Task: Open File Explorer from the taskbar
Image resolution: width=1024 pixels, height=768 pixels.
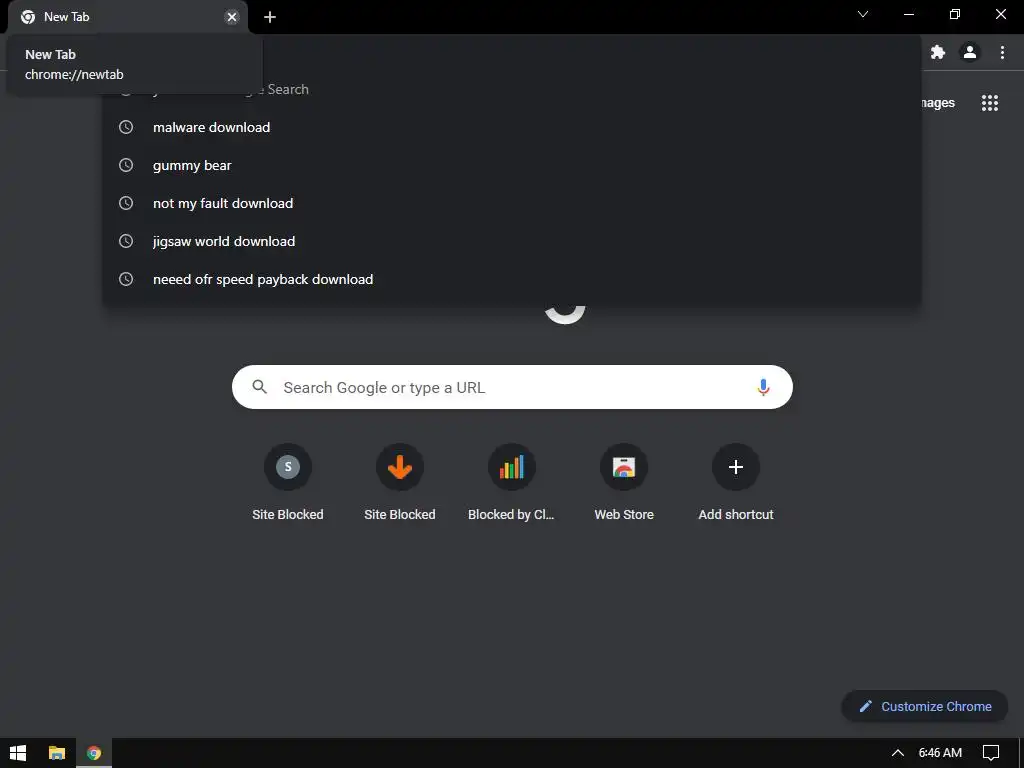Action: pyautogui.click(x=57, y=753)
